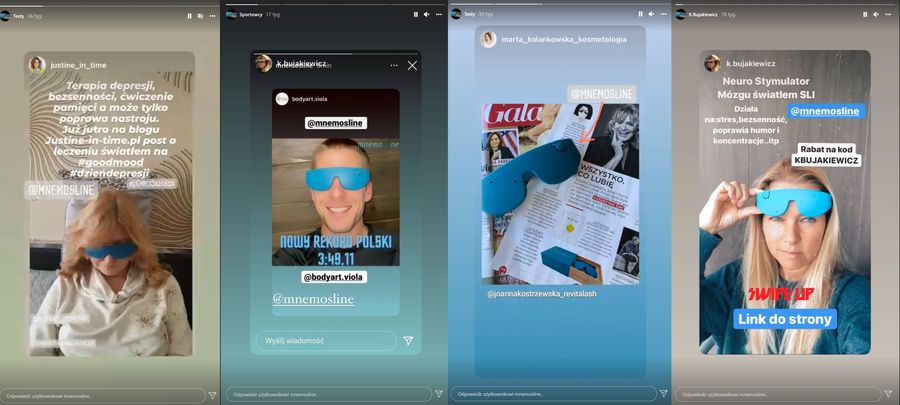Click the SWIPE UP text

781,295
